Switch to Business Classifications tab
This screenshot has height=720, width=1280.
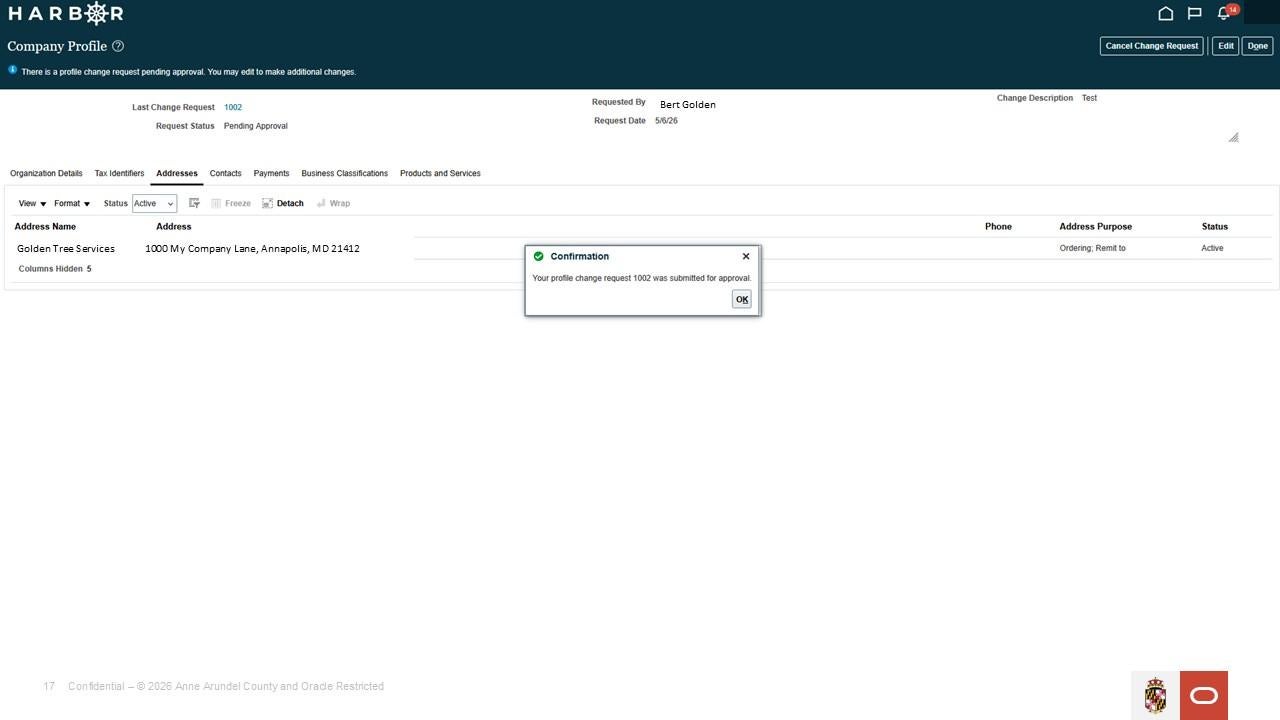pyautogui.click(x=344, y=173)
